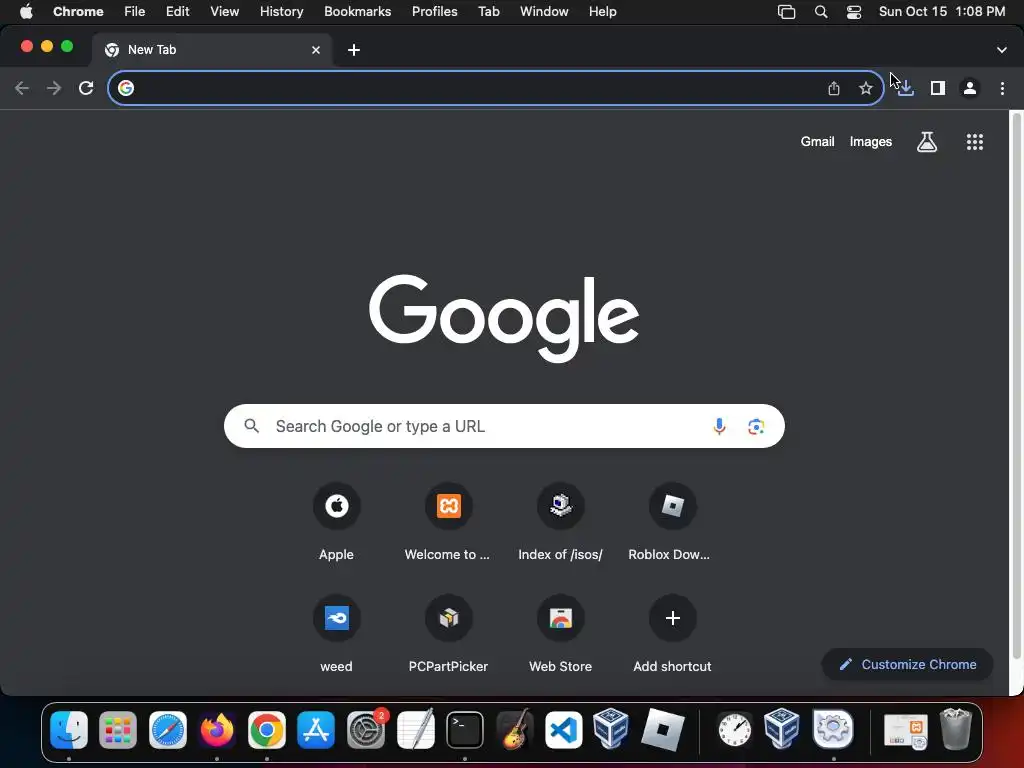Open GarageBand from the dock
The height and width of the screenshot is (768, 1024).
point(515,729)
